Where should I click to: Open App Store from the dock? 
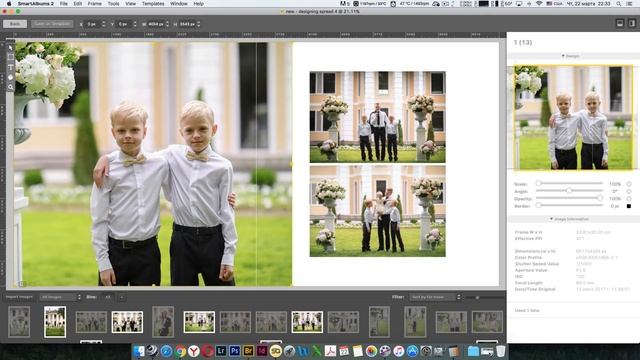(x=412, y=351)
